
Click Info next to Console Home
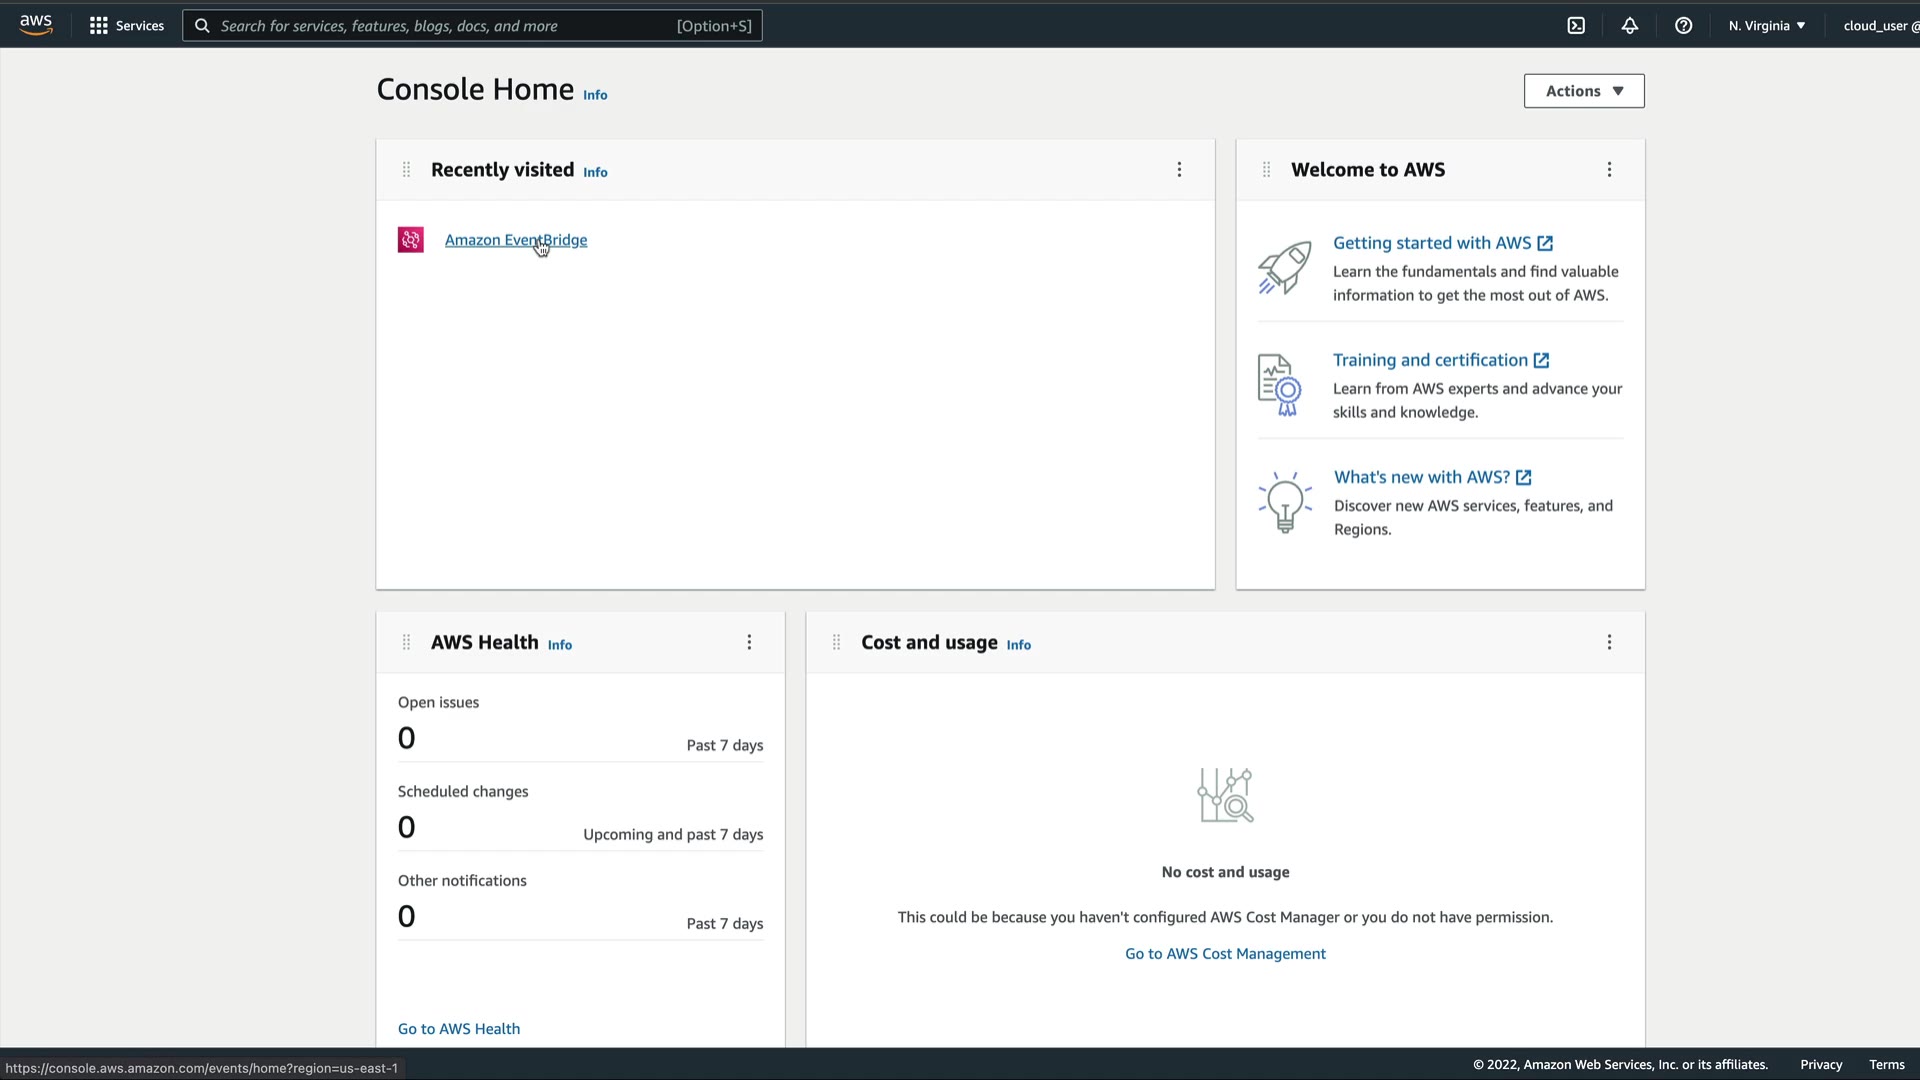[595, 95]
